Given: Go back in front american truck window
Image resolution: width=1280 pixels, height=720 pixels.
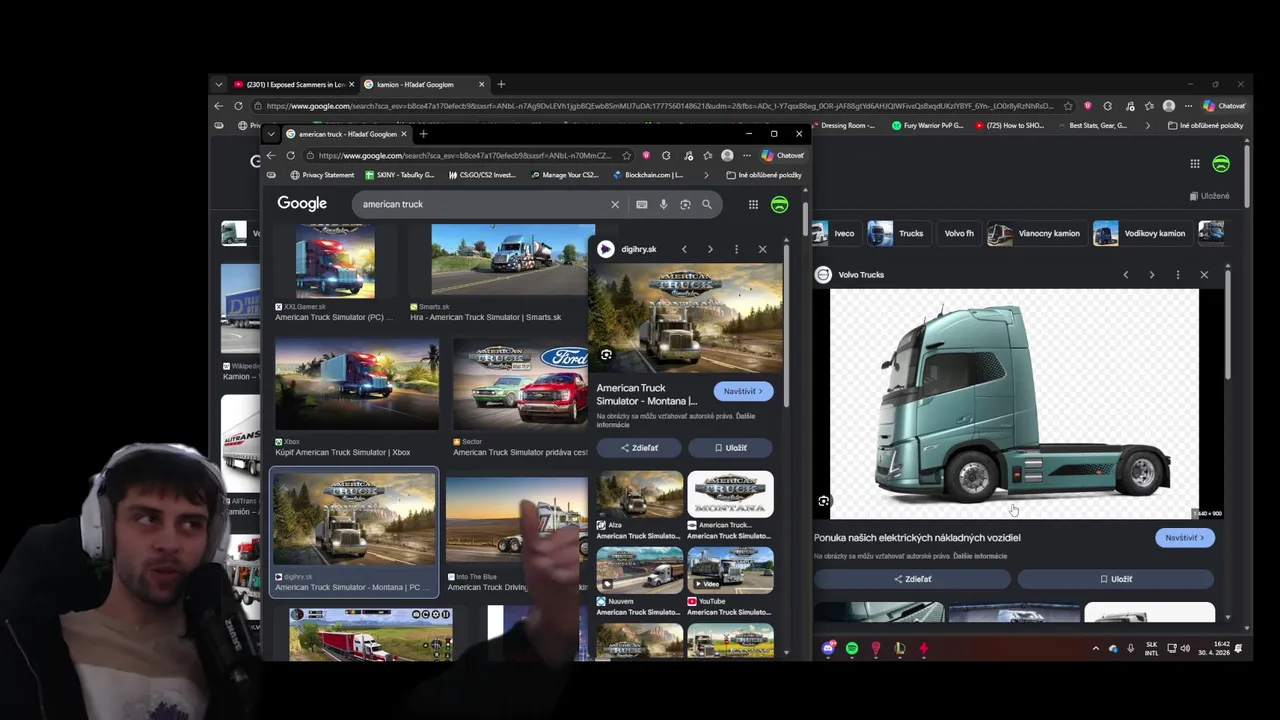Looking at the screenshot, I should point(271,155).
